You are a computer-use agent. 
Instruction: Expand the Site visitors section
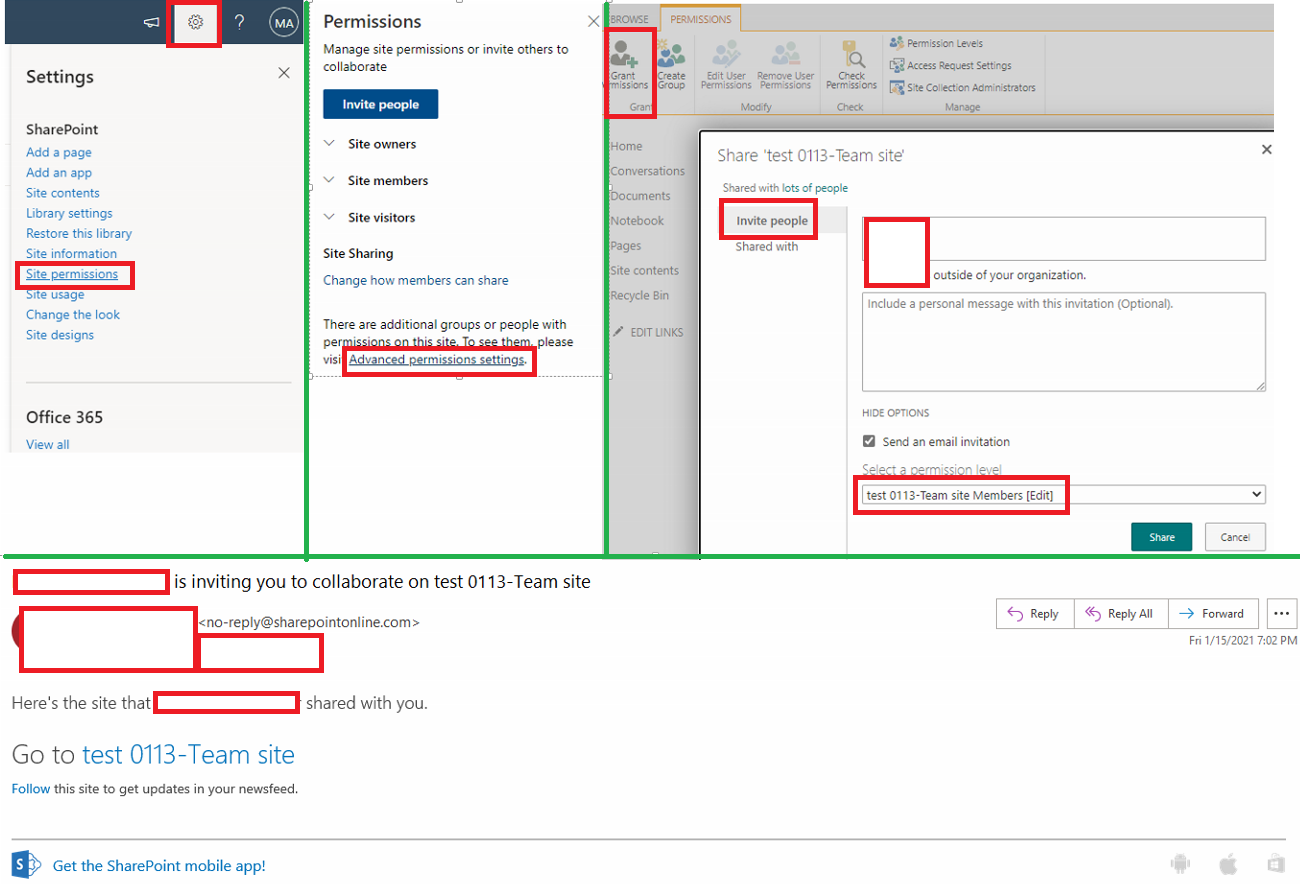coord(369,217)
